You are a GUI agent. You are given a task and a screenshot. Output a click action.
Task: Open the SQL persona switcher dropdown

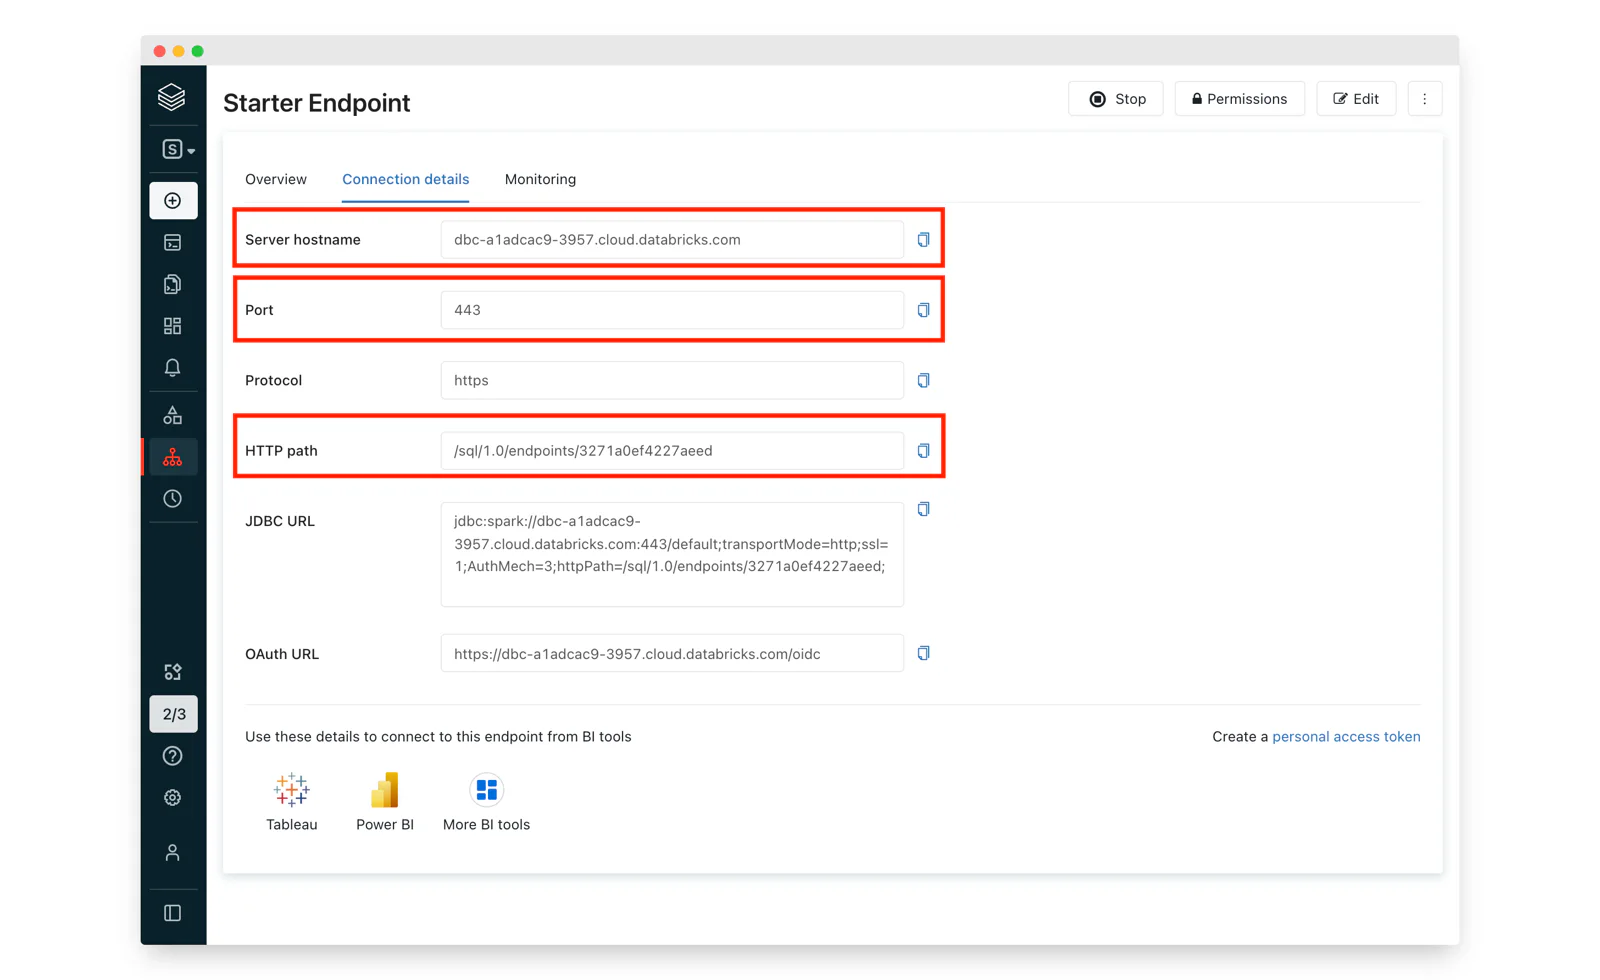177,149
